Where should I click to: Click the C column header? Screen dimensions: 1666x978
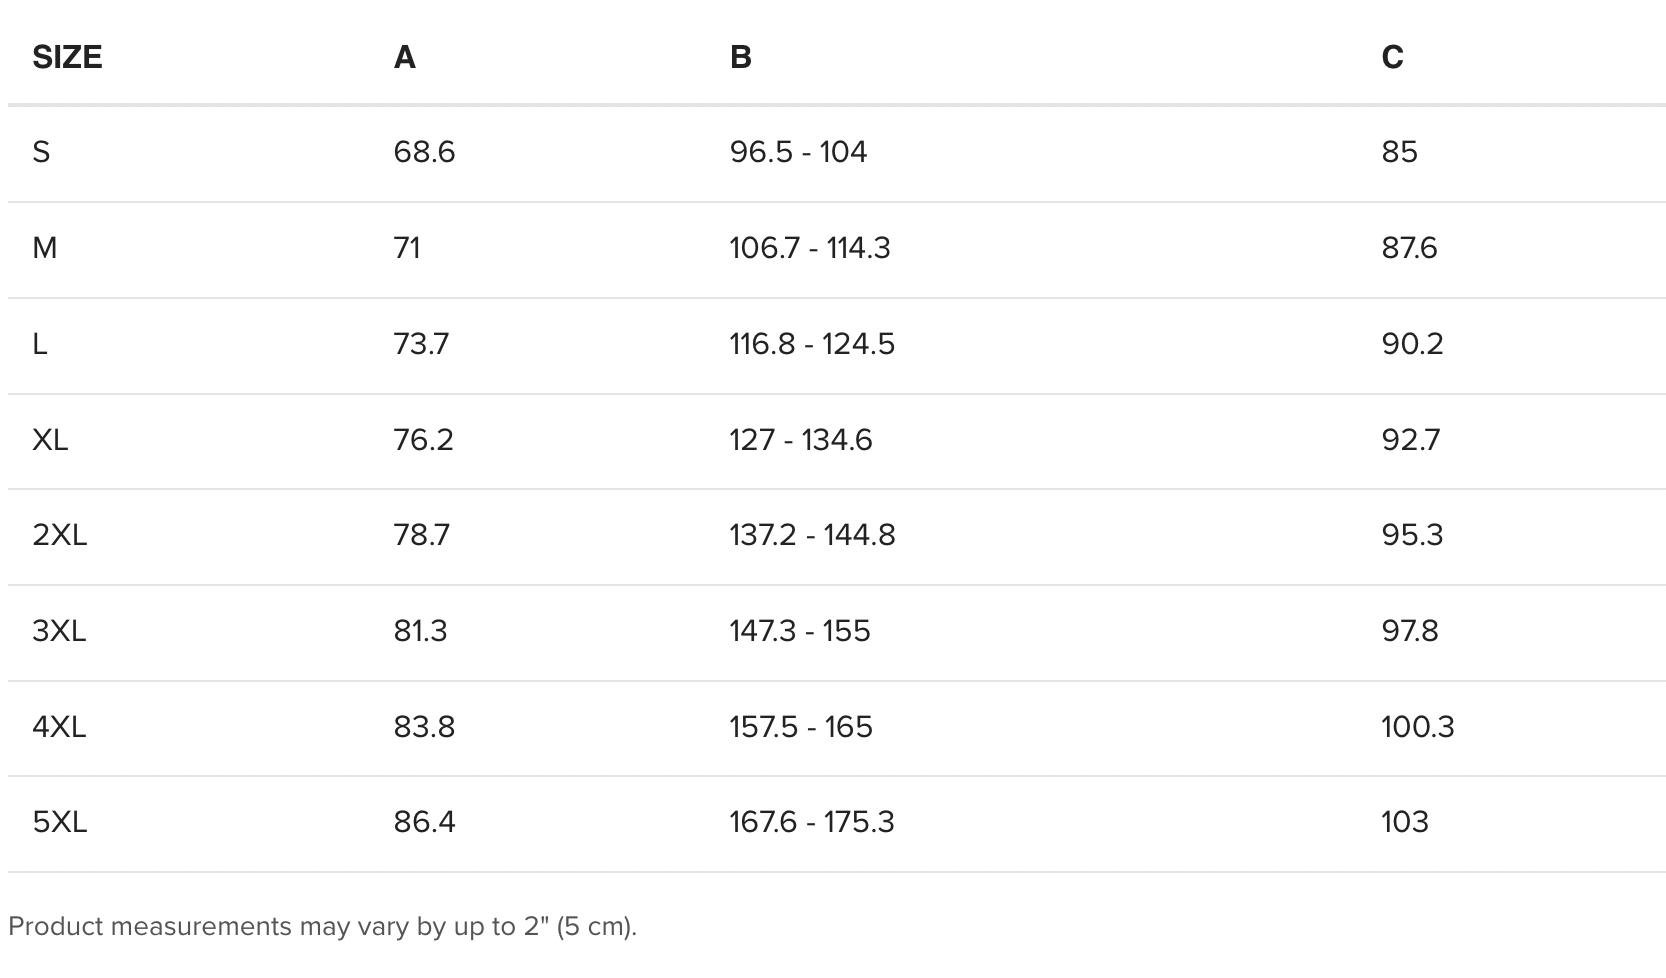[1392, 57]
